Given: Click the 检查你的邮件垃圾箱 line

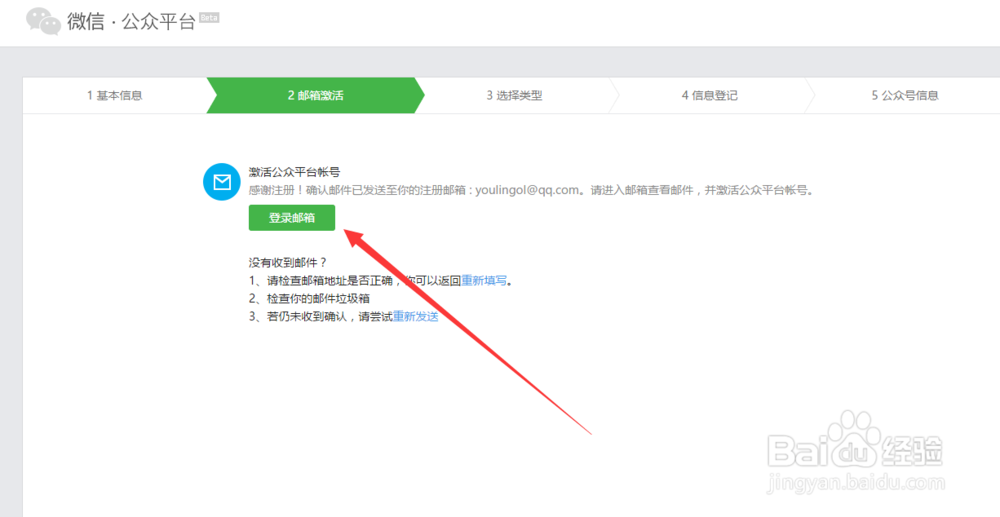Looking at the screenshot, I should [x=309, y=298].
